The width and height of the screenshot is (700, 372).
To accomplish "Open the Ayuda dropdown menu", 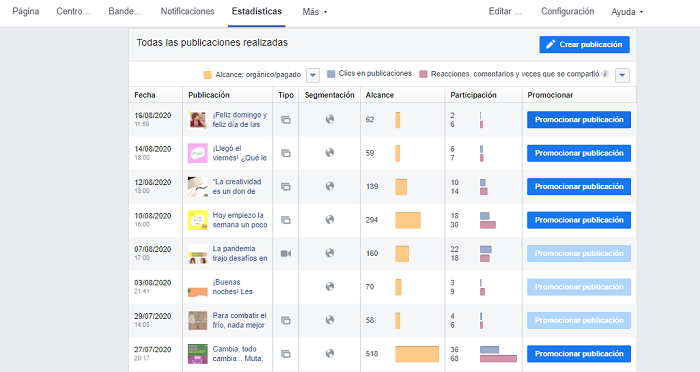I will (x=627, y=12).
